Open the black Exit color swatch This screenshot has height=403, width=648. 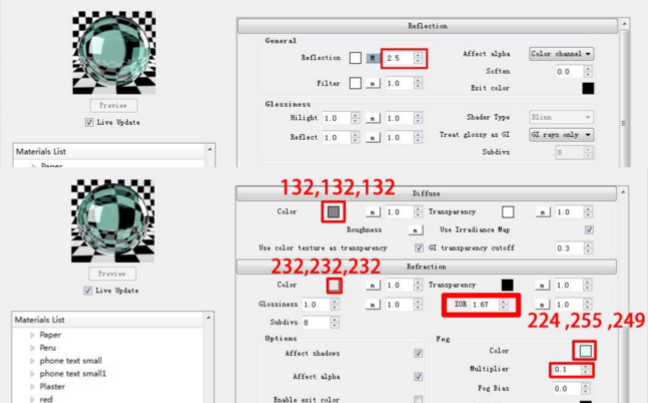pyautogui.click(x=588, y=88)
